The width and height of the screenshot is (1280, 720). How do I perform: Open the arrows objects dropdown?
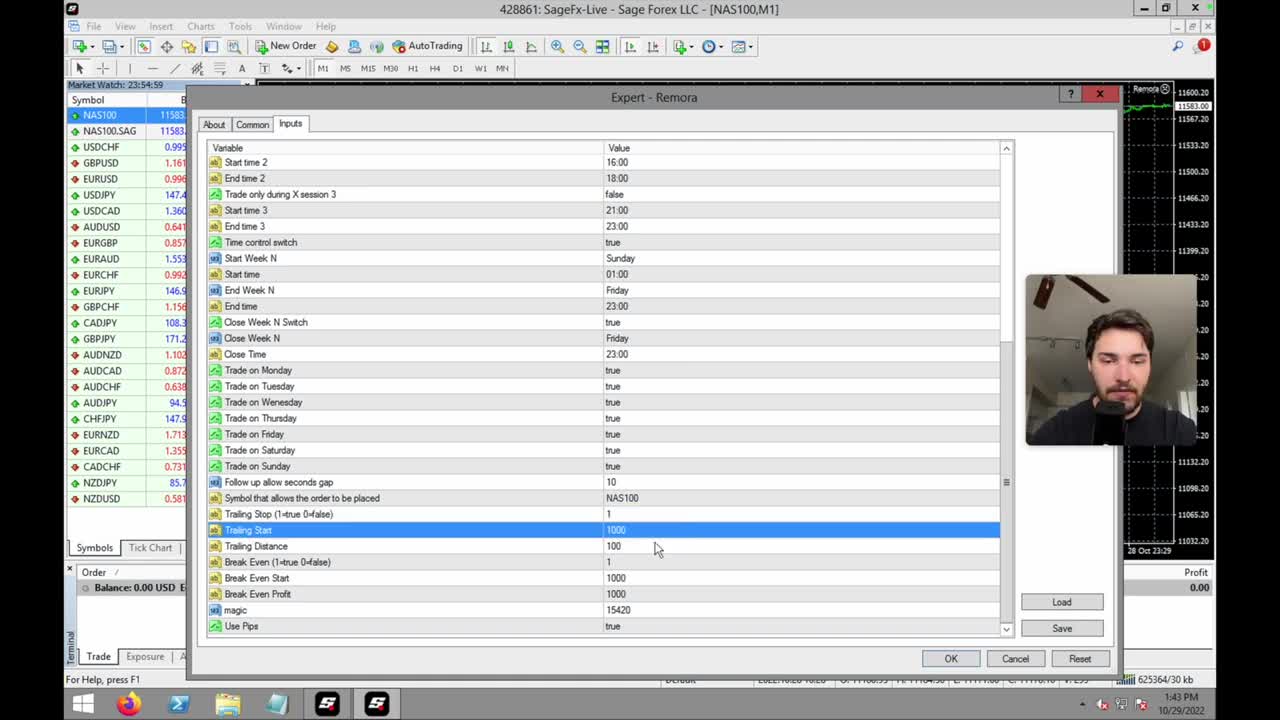click(x=290, y=68)
